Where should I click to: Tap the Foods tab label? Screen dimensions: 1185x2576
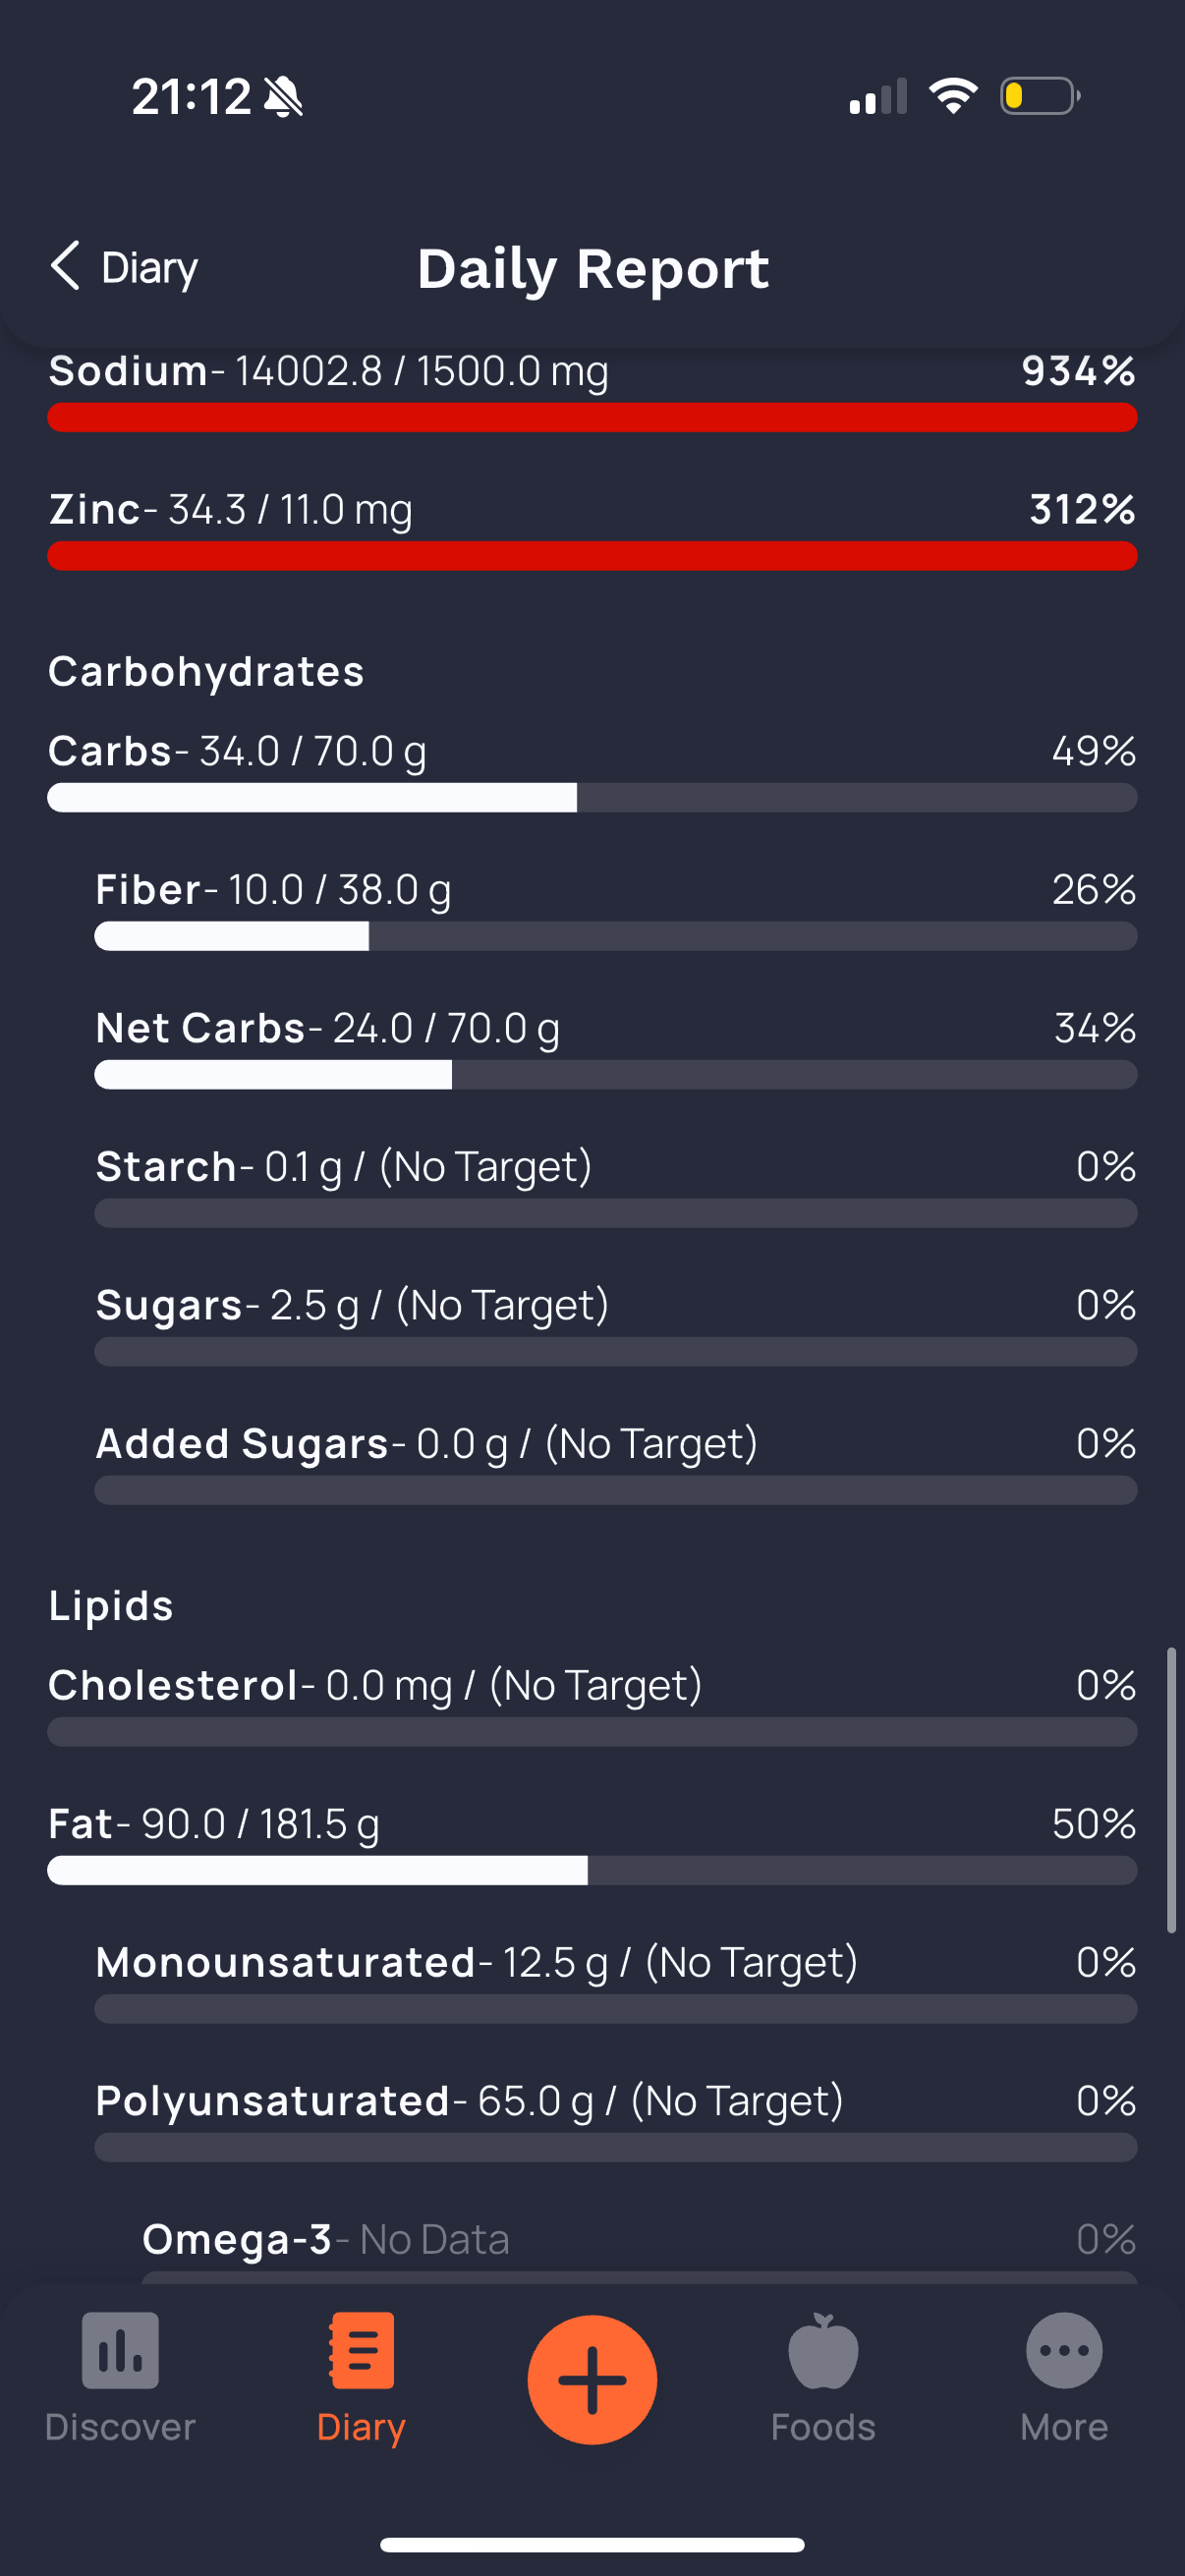pos(823,2427)
